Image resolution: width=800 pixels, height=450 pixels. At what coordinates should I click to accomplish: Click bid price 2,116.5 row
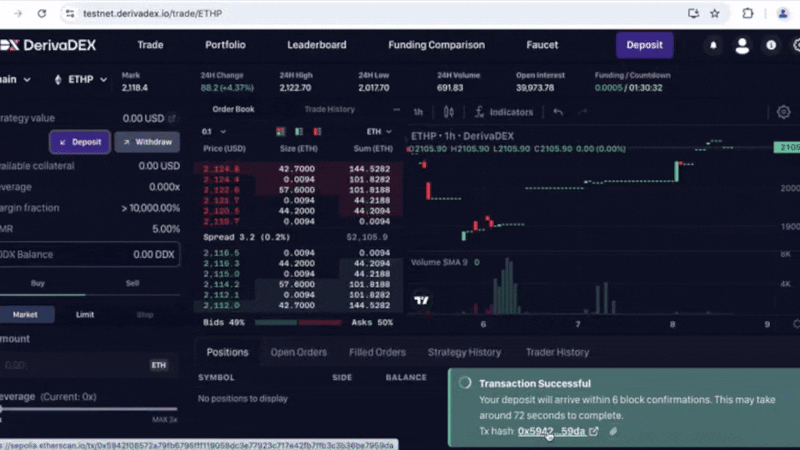coord(298,253)
